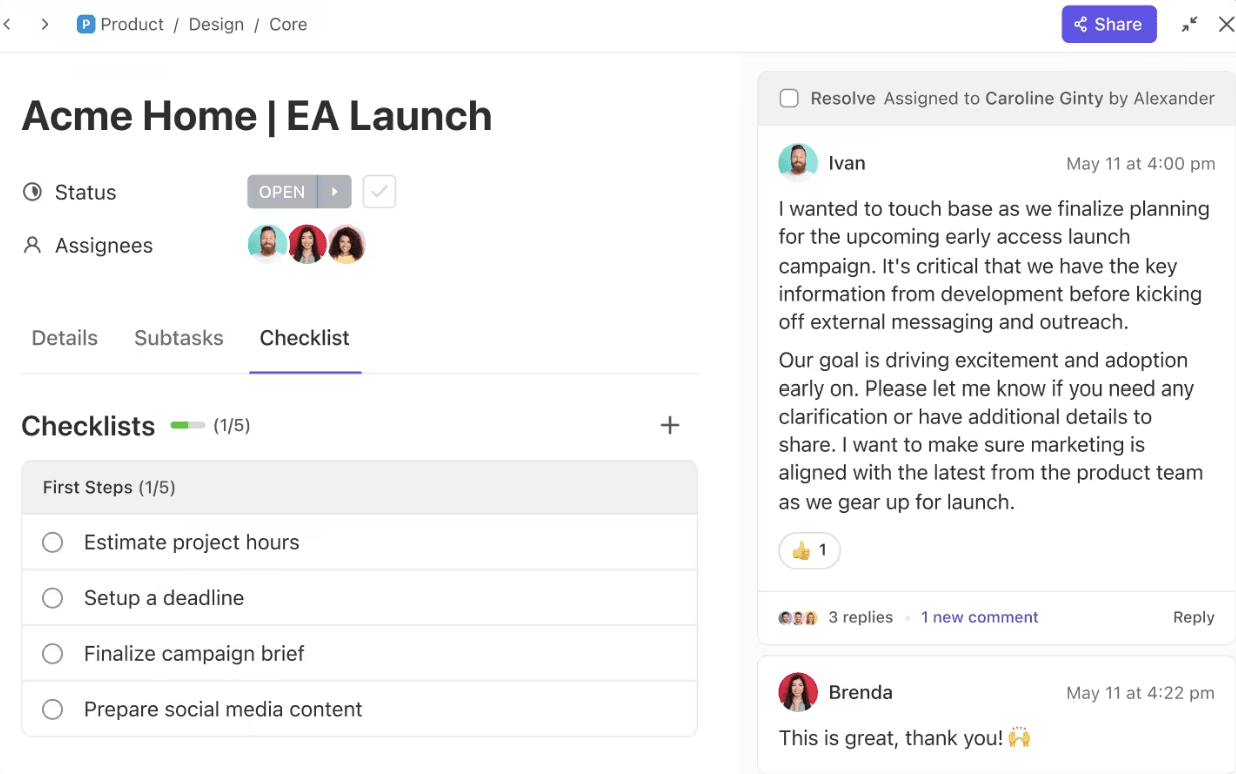Click Ivan's avatar in the comment
The height and width of the screenshot is (774, 1236).
point(797,163)
